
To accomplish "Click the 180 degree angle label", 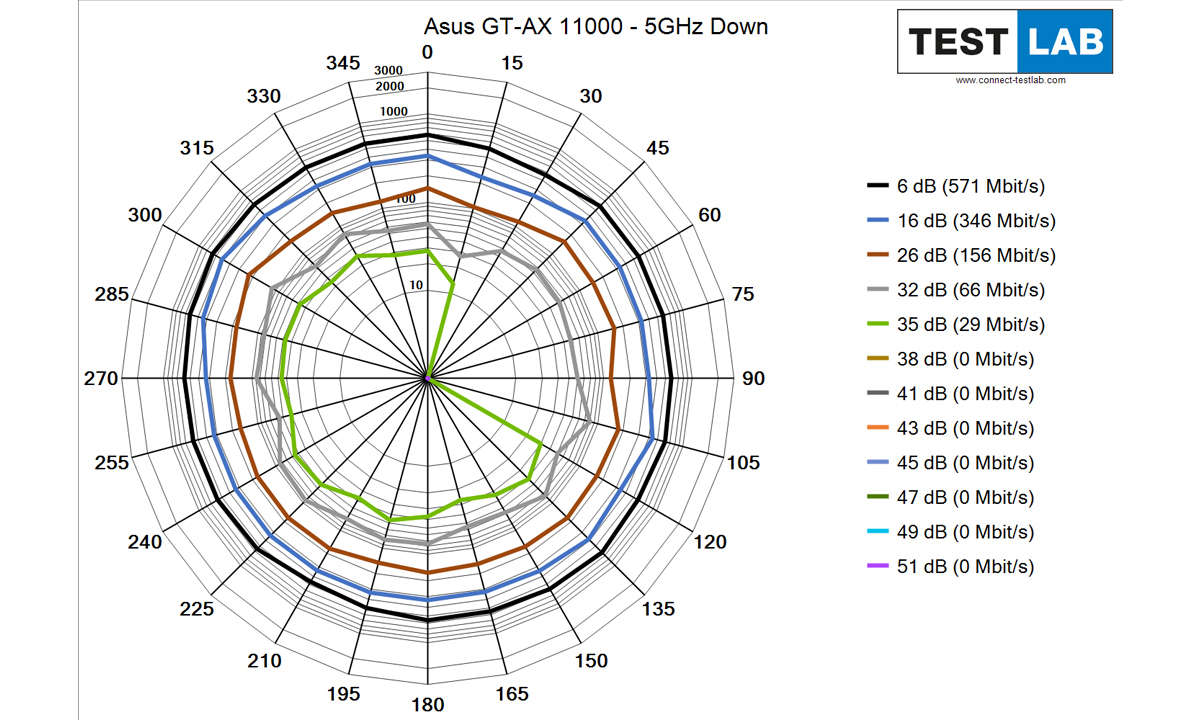I will tap(428, 705).
